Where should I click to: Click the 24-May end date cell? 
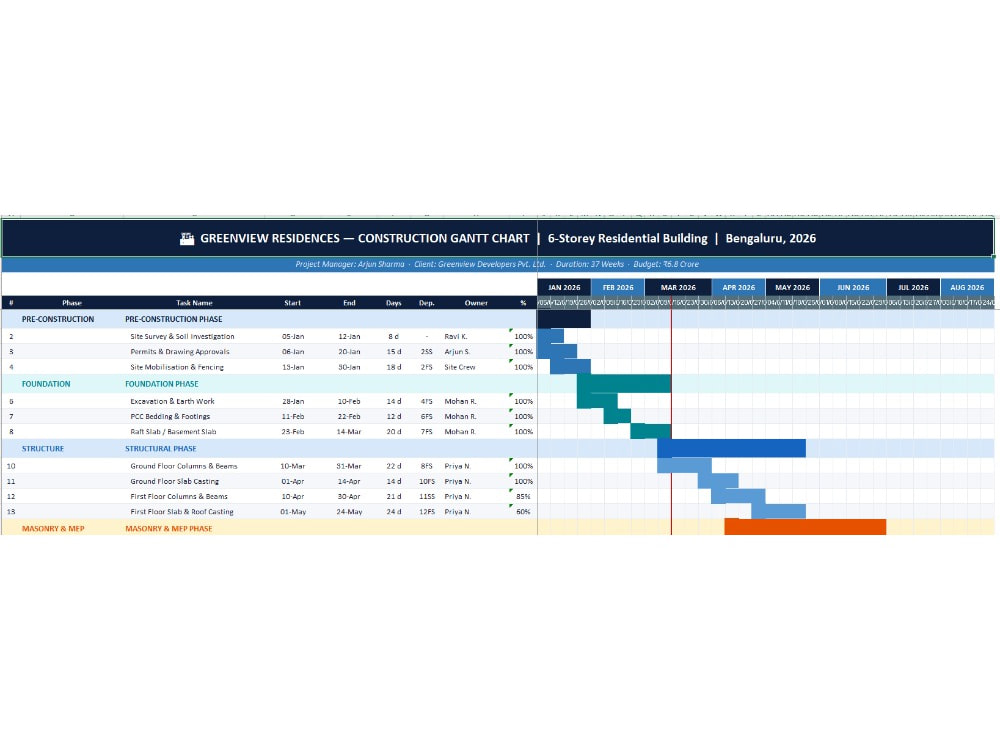pos(349,511)
